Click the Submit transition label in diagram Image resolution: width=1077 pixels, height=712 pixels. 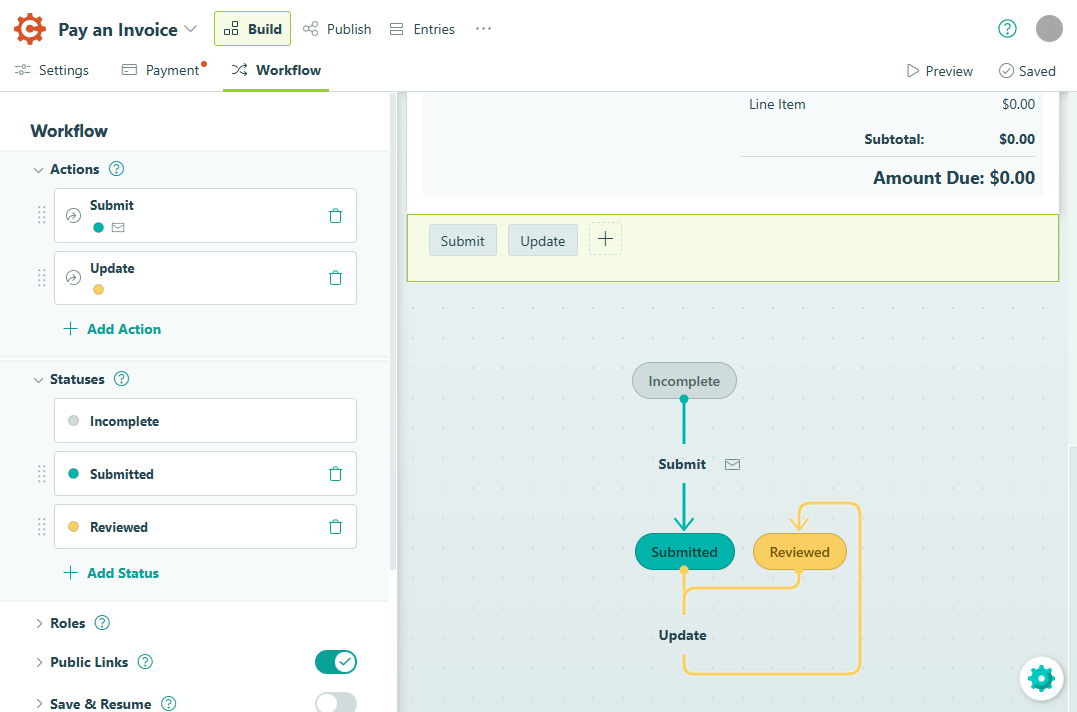(681, 464)
